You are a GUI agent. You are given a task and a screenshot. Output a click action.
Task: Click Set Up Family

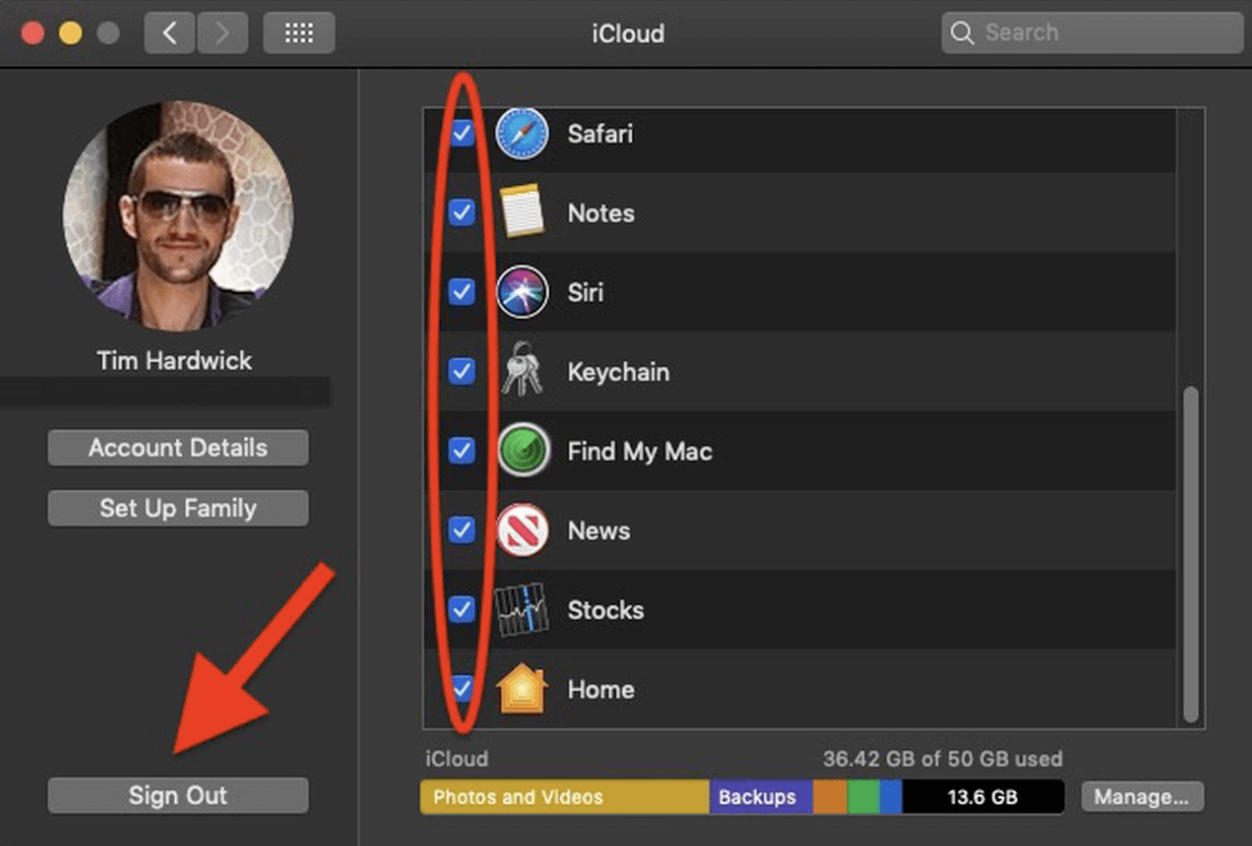(177, 508)
